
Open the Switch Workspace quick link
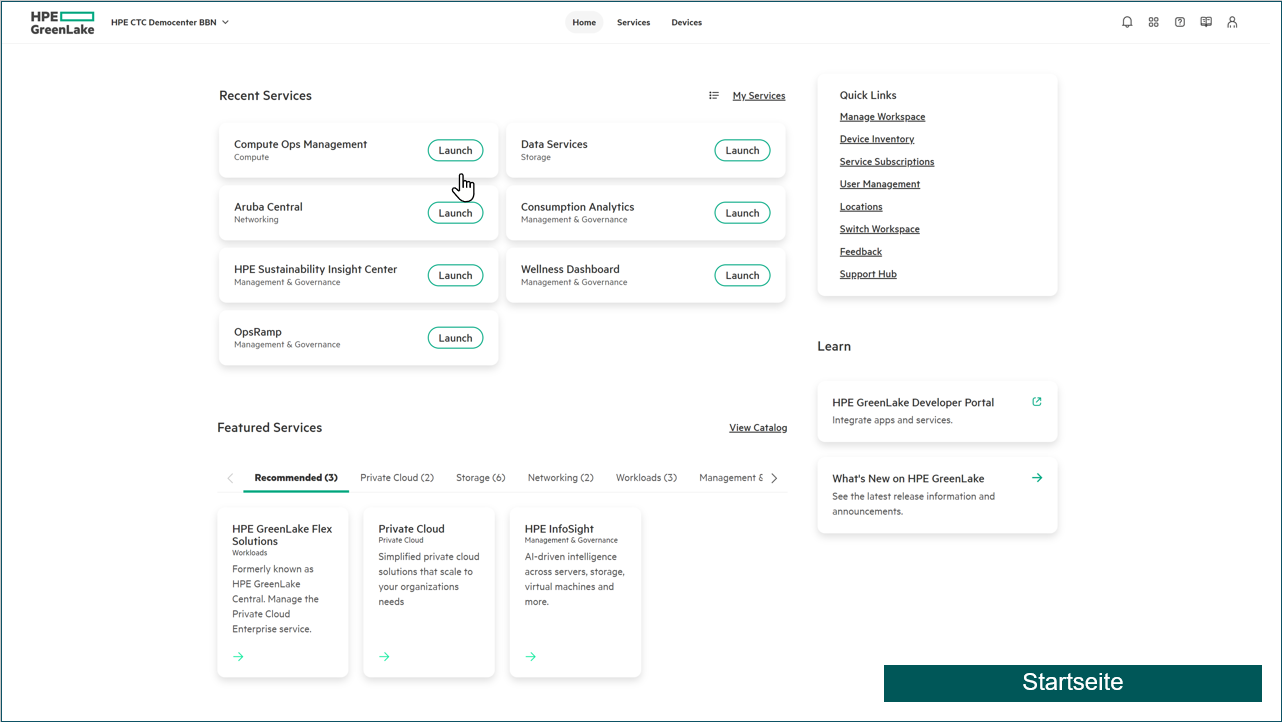point(880,229)
